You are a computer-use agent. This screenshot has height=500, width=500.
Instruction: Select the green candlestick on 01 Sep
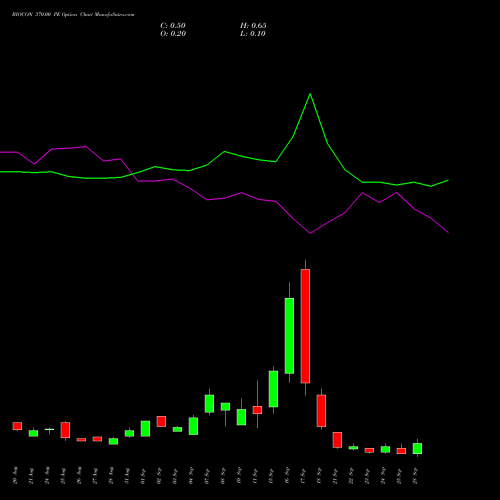[145, 429]
